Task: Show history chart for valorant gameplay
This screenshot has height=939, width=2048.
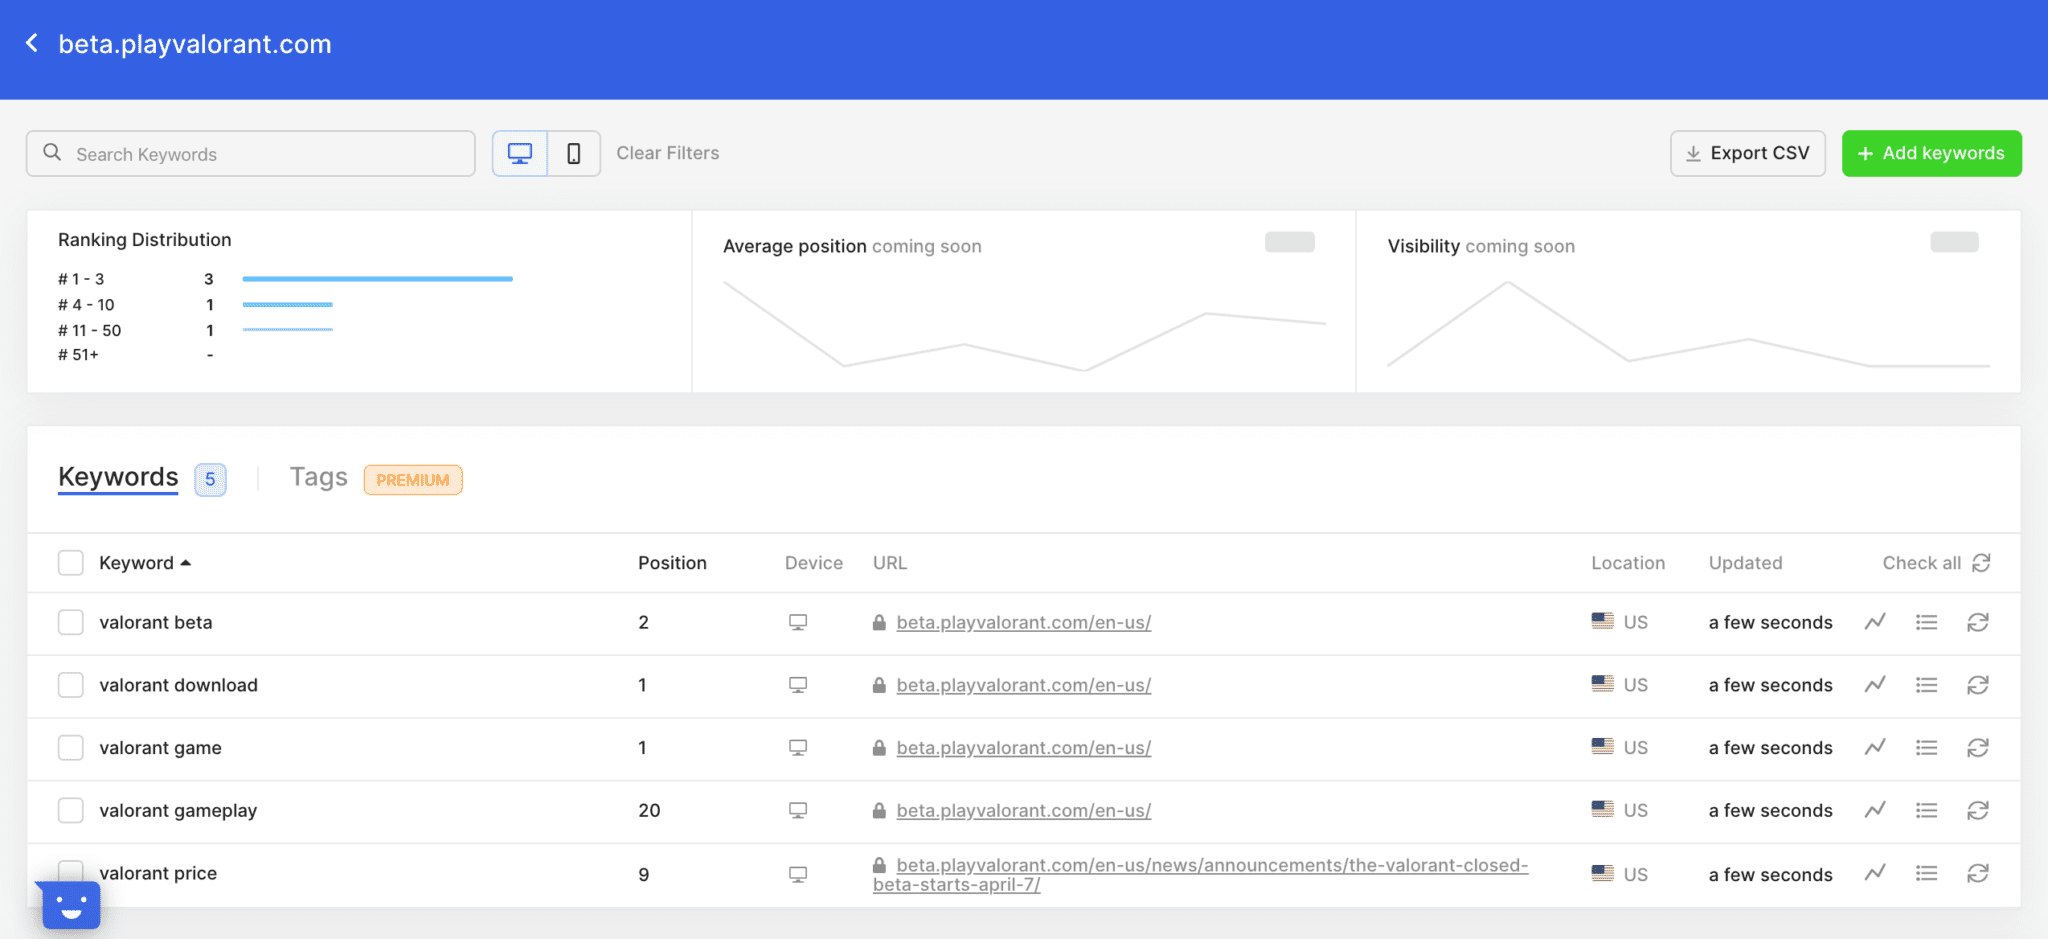Action: click(1875, 810)
